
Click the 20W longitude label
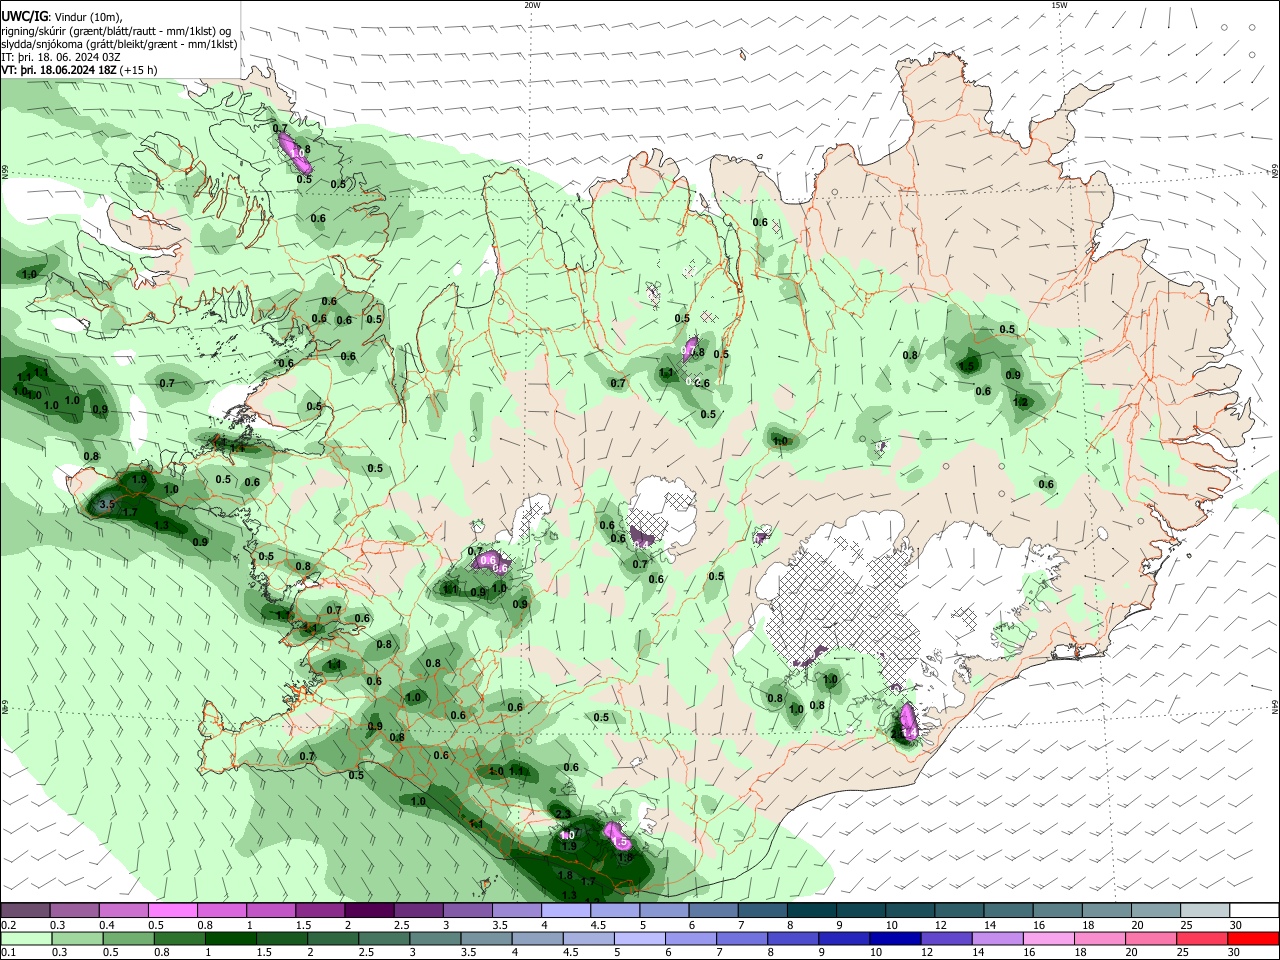[532, 5]
